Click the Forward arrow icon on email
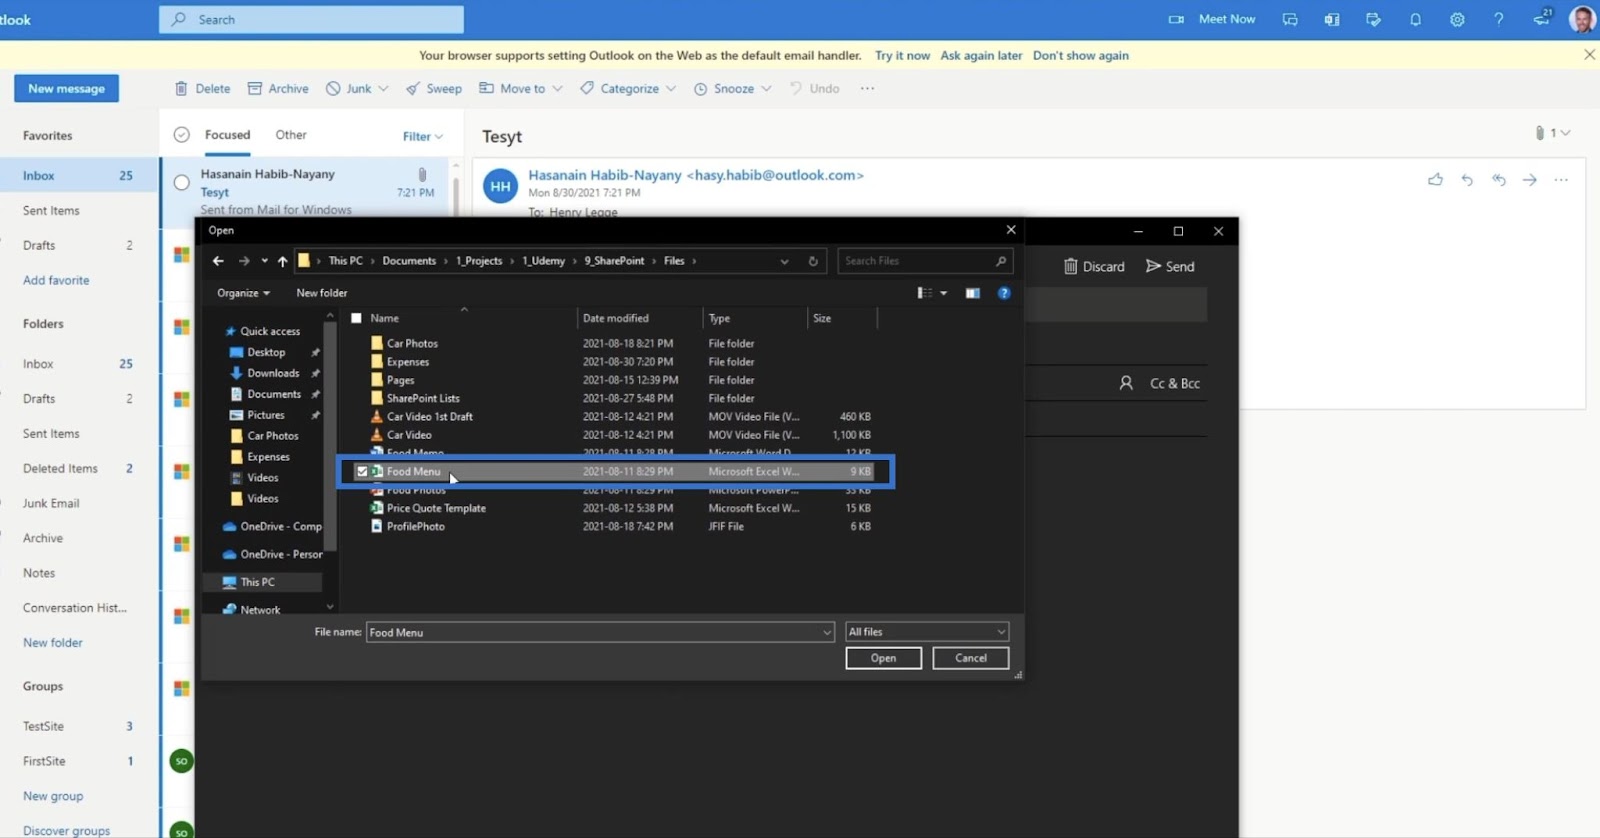This screenshot has width=1600, height=838. [x=1529, y=180]
